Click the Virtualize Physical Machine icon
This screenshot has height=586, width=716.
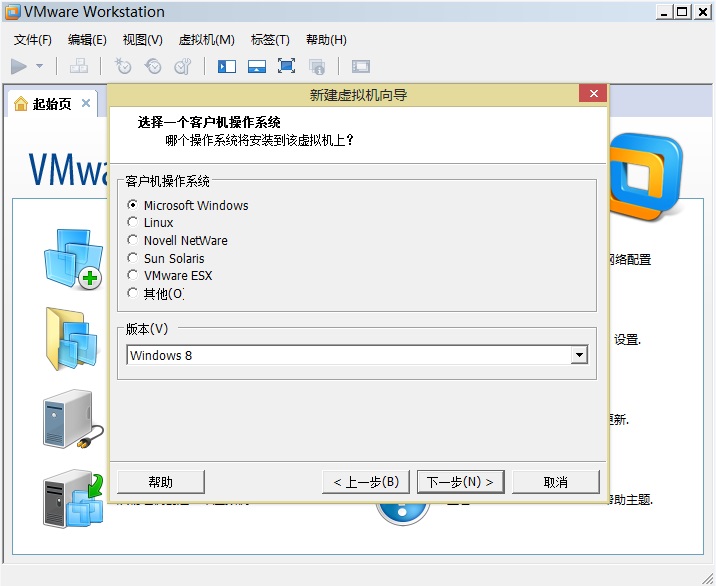(x=74, y=499)
